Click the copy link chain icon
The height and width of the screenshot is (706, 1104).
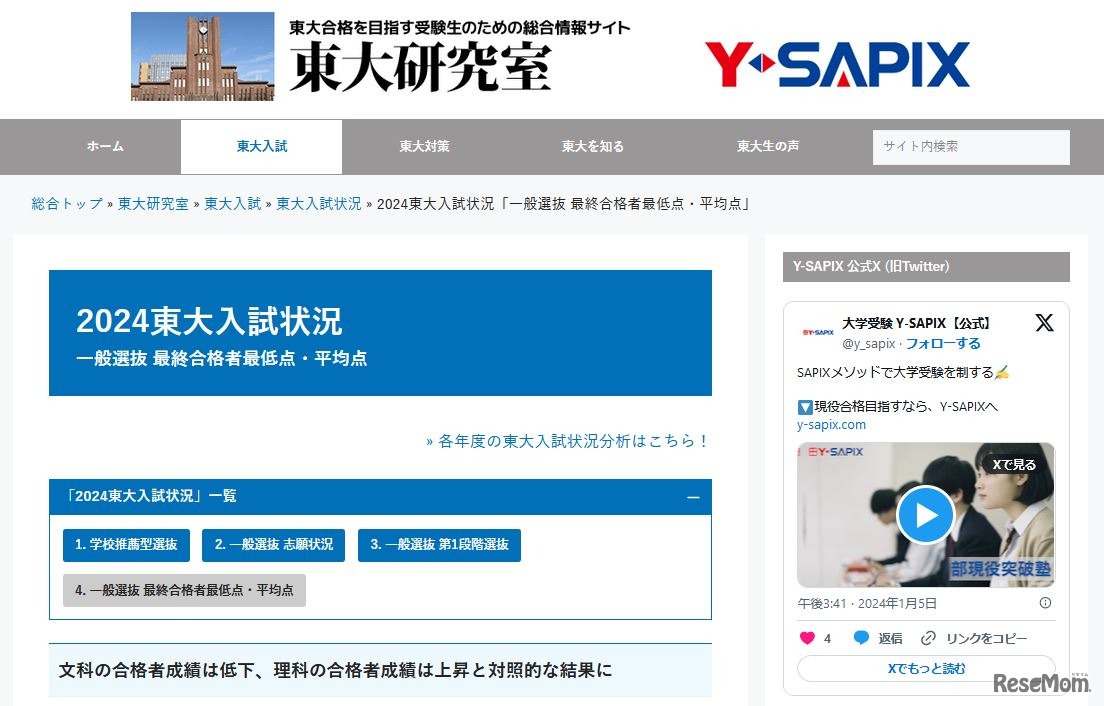(x=928, y=638)
